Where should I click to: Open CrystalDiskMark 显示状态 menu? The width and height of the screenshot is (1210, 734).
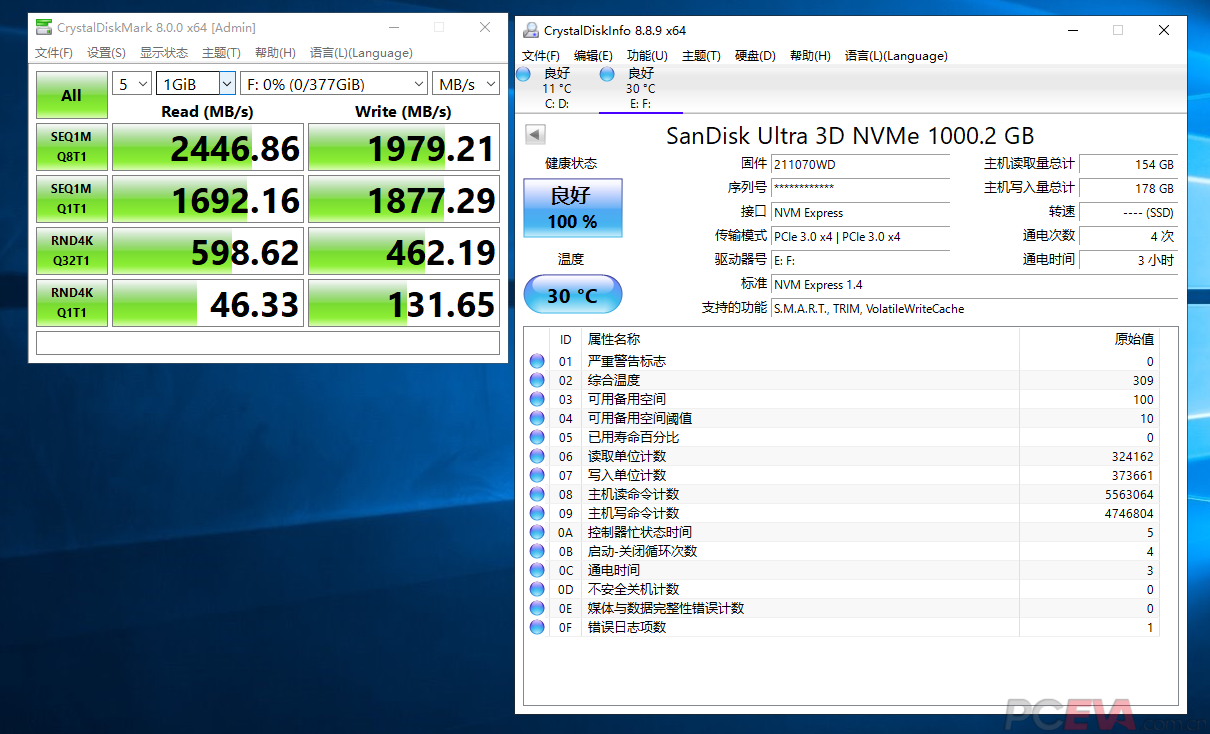(x=163, y=53)
